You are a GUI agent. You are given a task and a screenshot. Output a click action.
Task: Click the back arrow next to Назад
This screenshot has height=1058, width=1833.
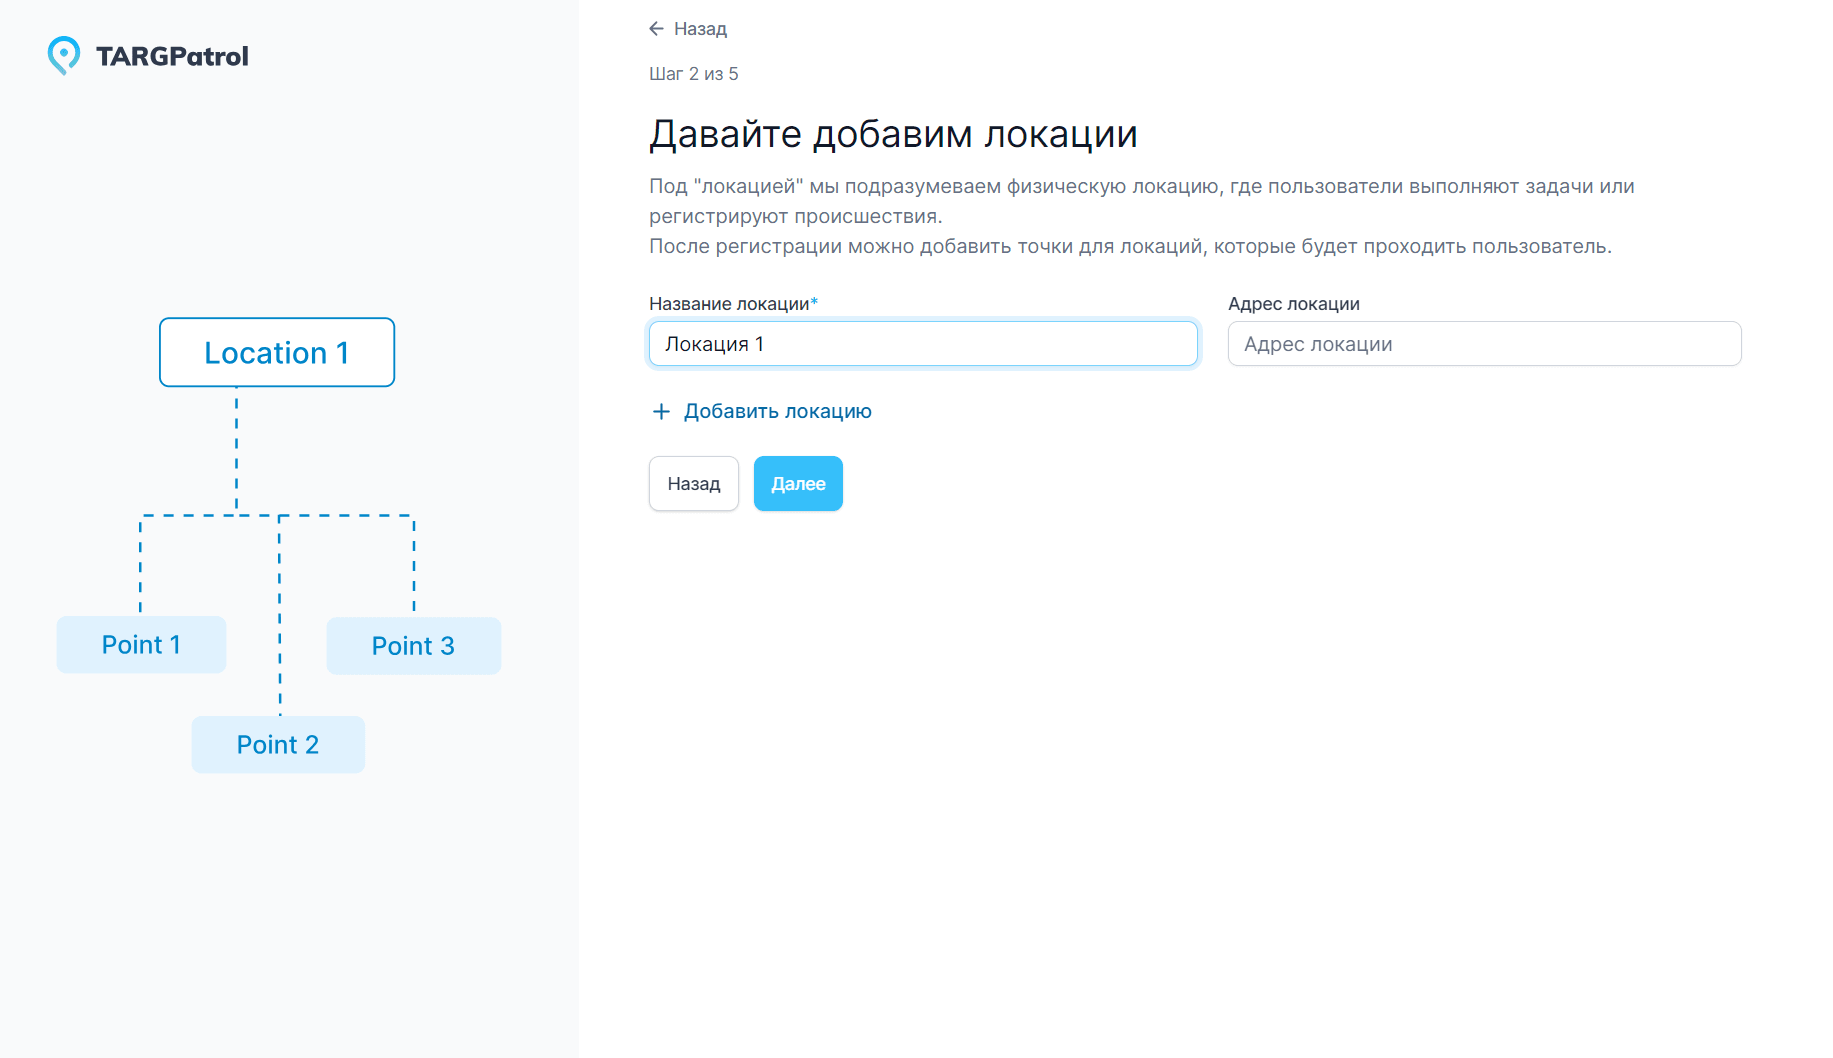point(656,28)
